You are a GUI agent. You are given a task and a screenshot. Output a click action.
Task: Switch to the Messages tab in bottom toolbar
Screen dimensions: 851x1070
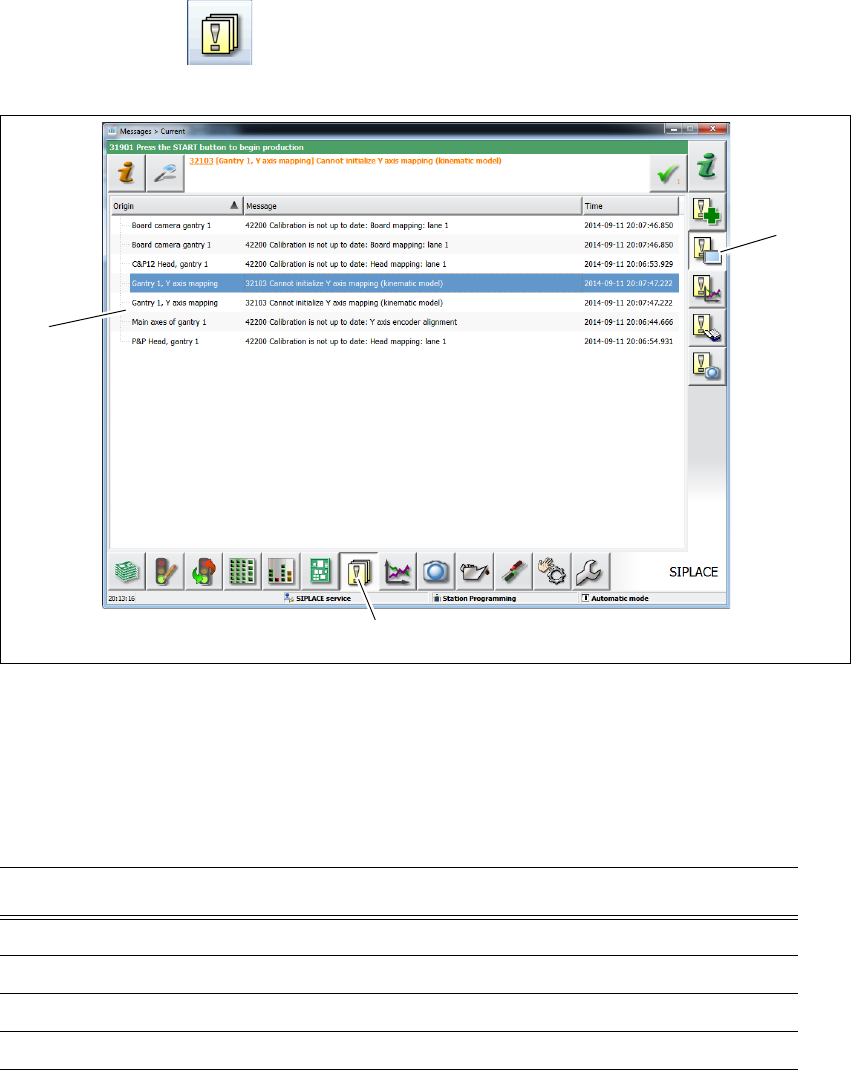[358, 571]
